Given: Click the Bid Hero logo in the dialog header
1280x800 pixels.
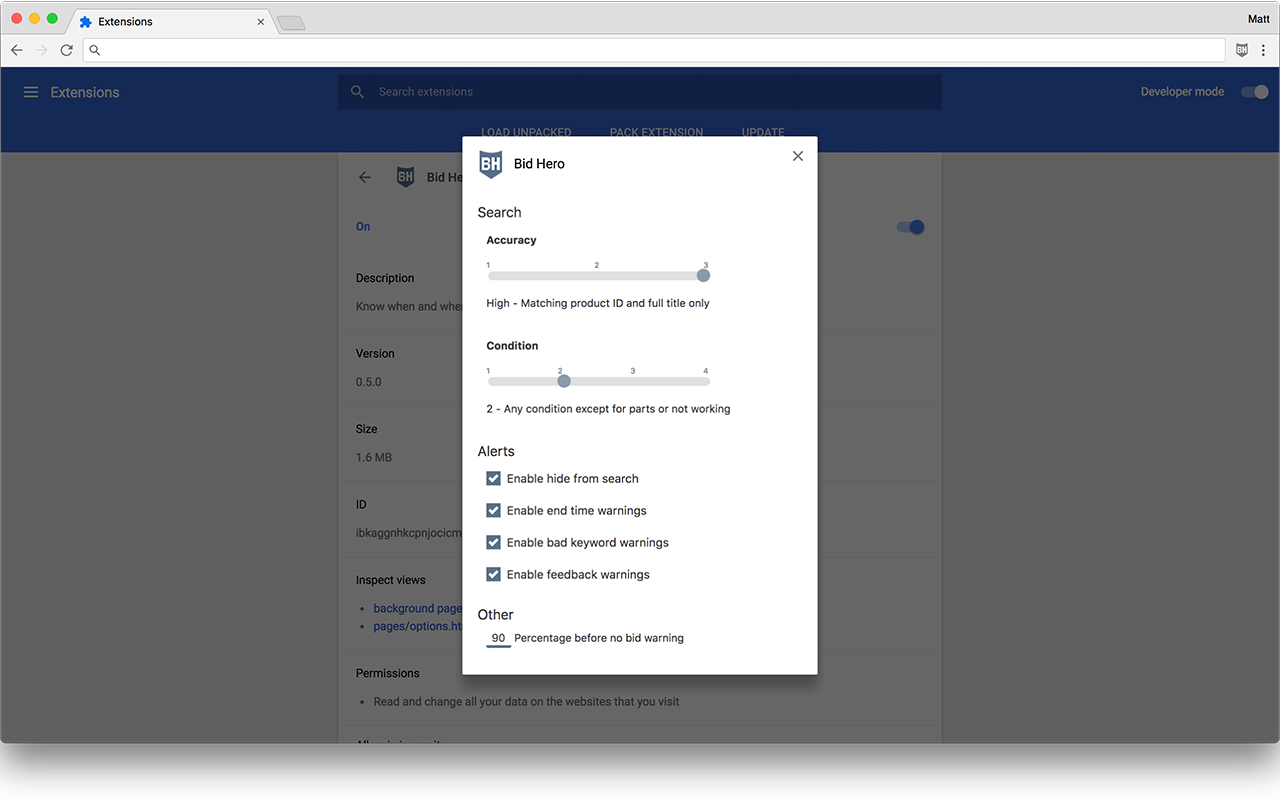Looking at the screenshot, I should (x=490, y=164).
